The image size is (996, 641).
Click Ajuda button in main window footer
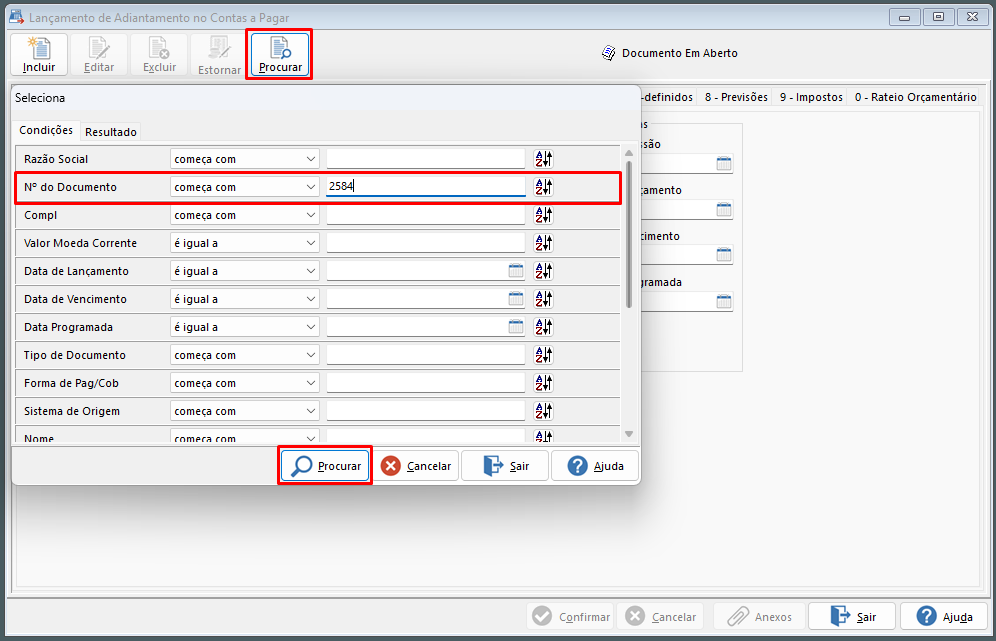coord(944,616)
